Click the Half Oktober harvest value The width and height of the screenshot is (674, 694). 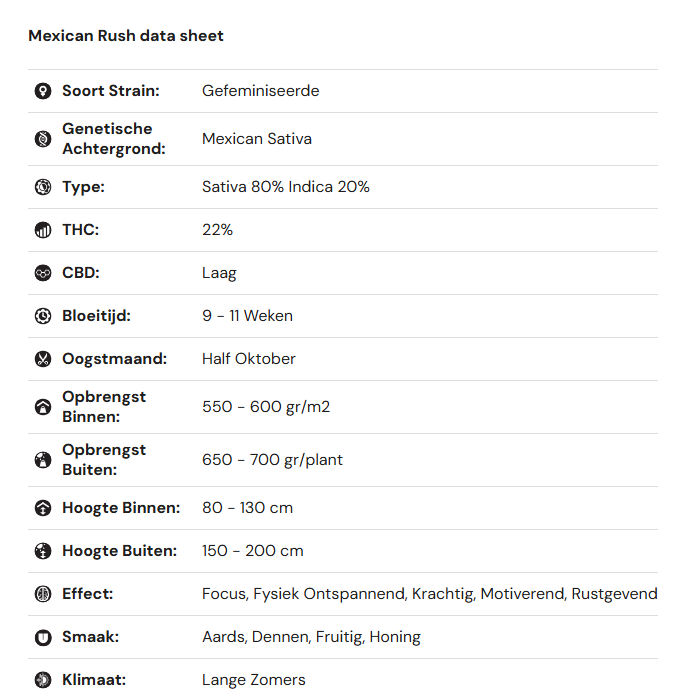[249, 359]
